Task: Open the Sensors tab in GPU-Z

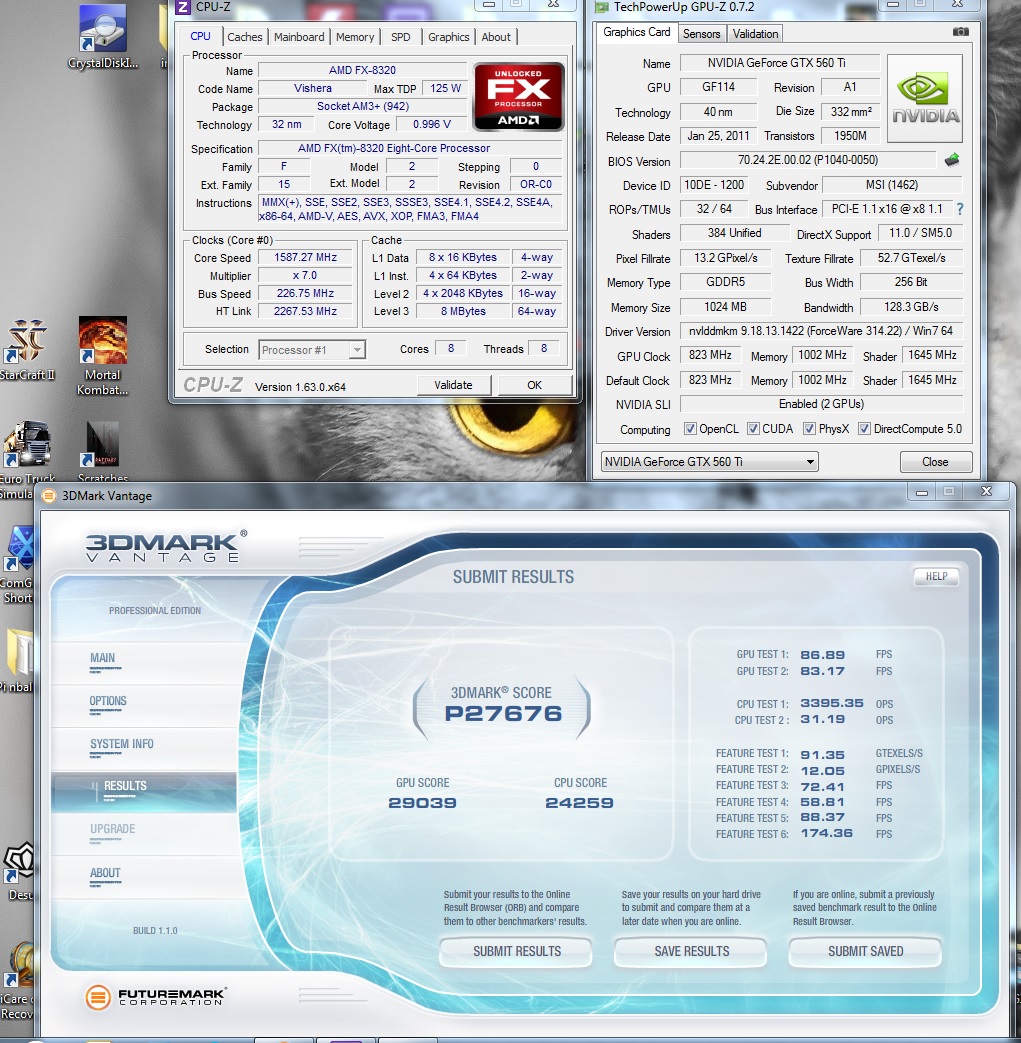Action: pyautogui.click(x=701, y=33)
